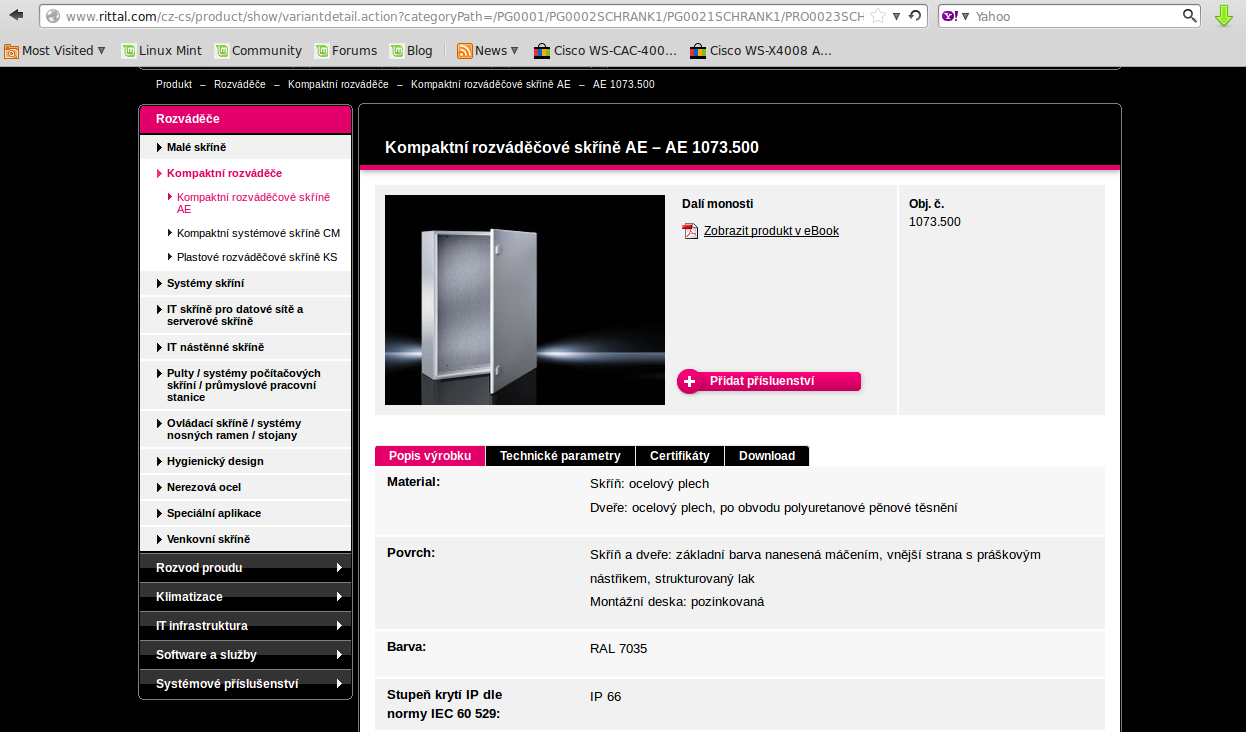Viewport: 1246px width, 732px height.
Task: Switch to the Technické parametry tab
Action: pos(560,456)
